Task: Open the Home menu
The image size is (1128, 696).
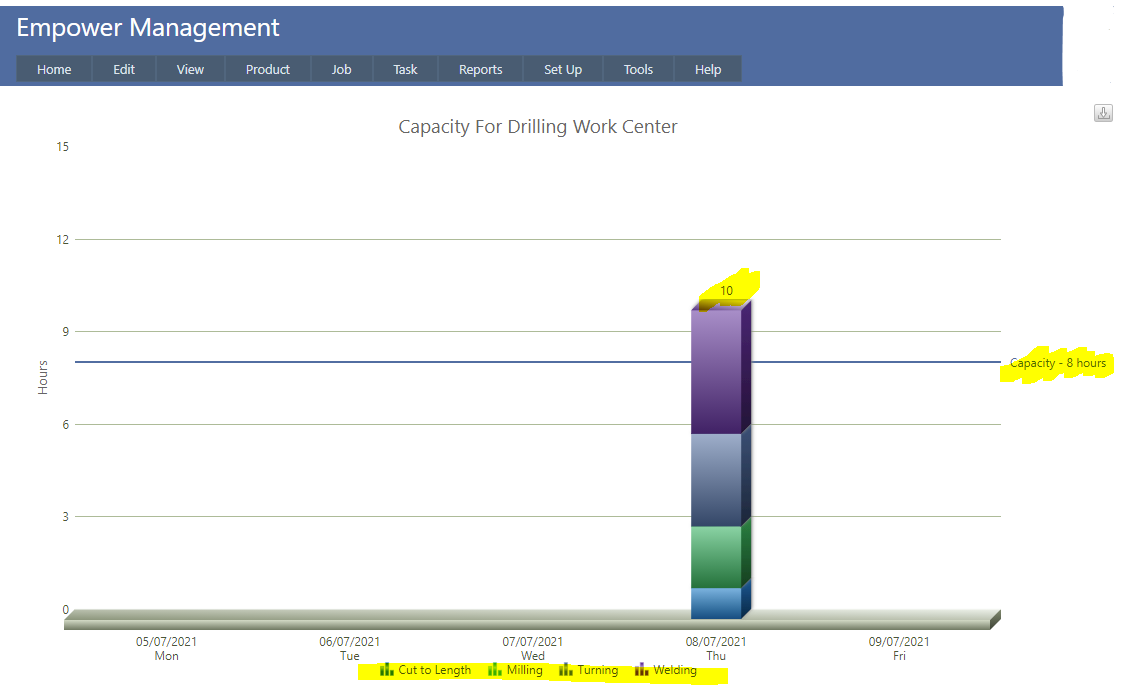Action: point(54,69)
